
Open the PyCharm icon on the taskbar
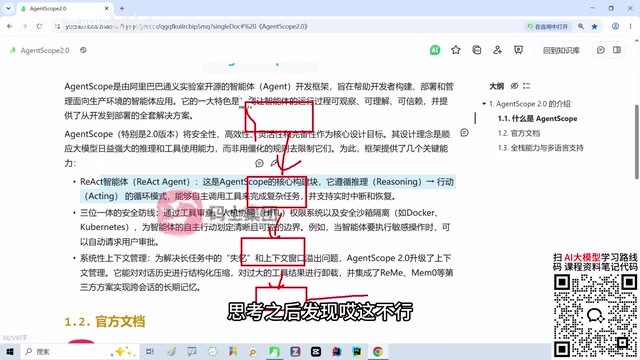click(357, 351)
